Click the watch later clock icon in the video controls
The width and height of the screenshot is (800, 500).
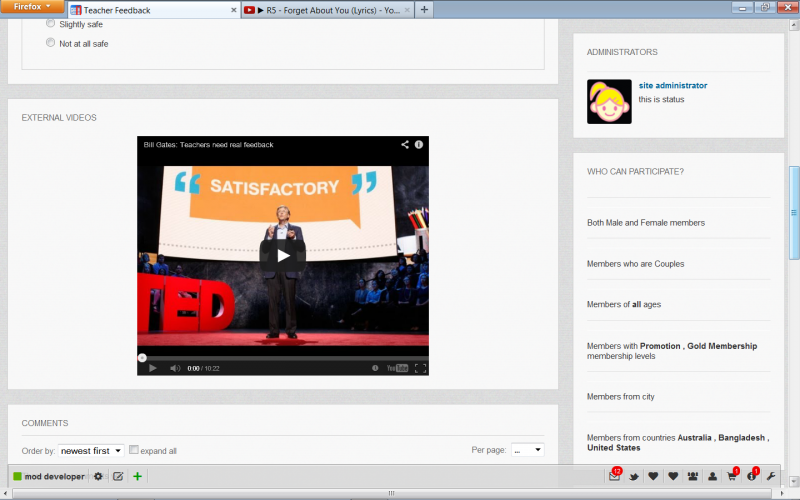point(375,368)
